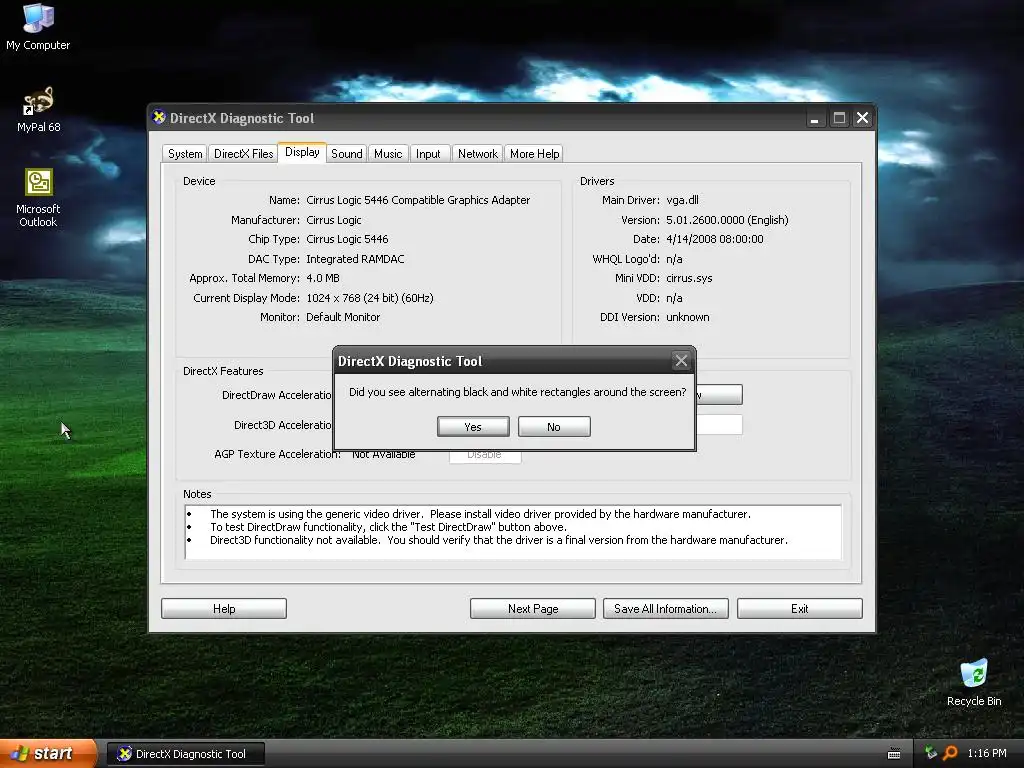Click the device name Cirrus Logic 5446 Compatible
This screenshot has height=768, width=1024.
click(x=418, y=200)
